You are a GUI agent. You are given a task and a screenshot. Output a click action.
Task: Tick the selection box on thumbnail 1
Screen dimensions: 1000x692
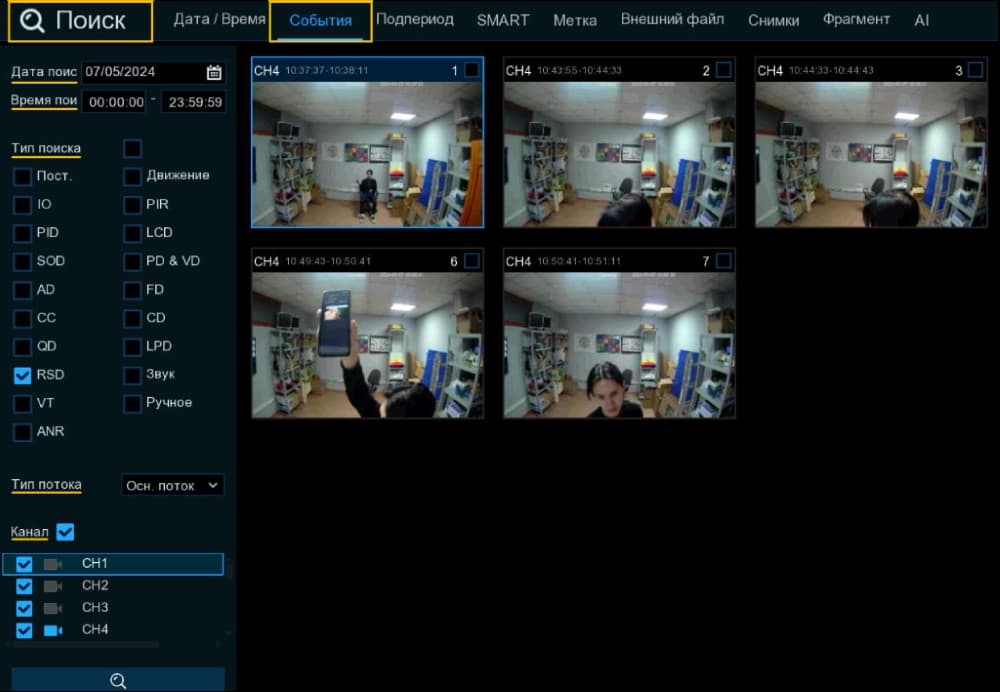pyautogui.click(x=471, y=70)
